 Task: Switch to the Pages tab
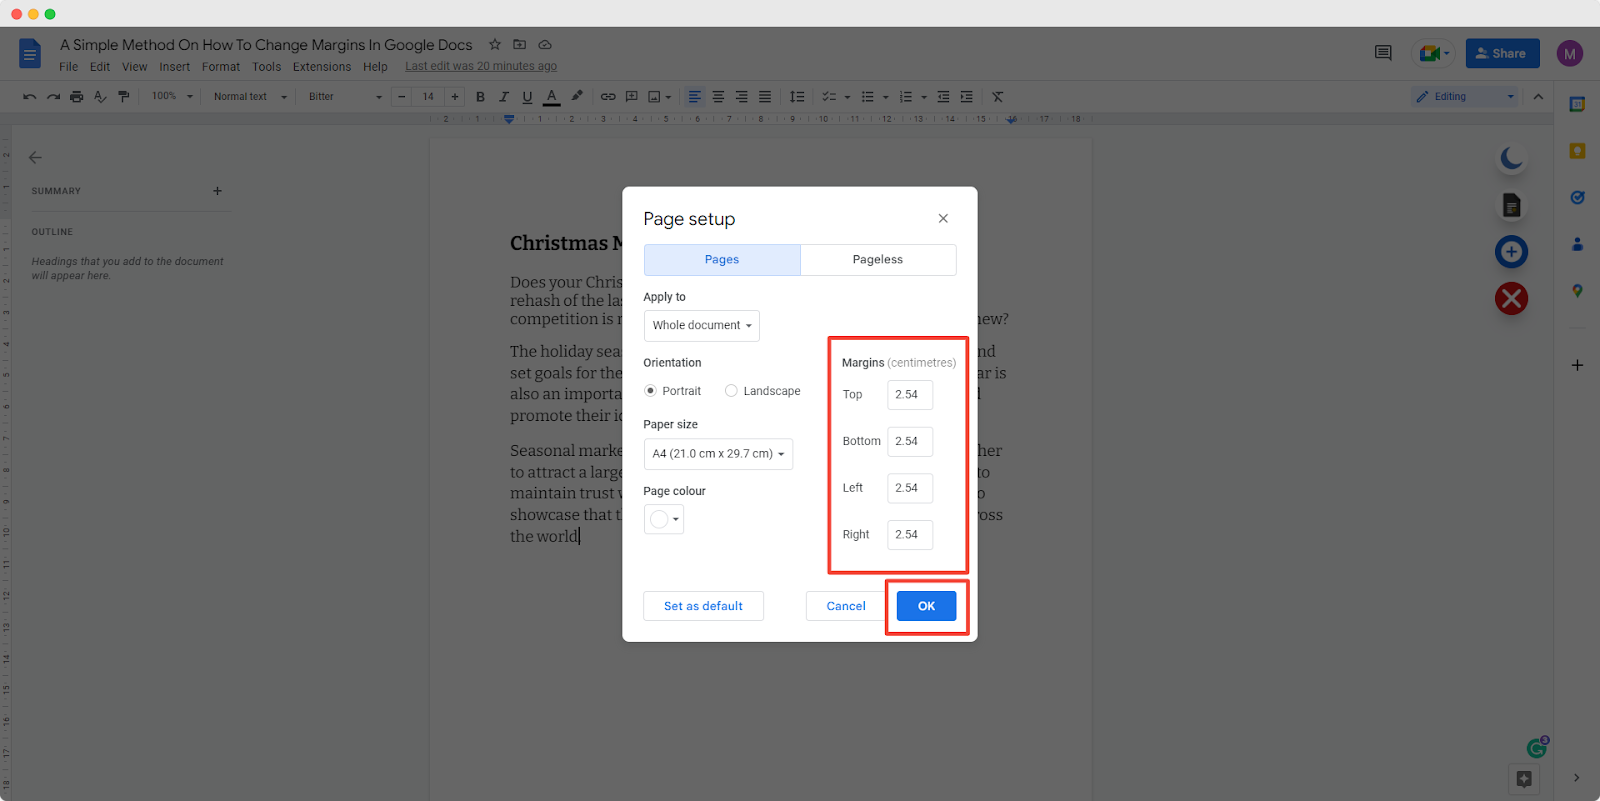pyautogui.click(x=722, y=260)
